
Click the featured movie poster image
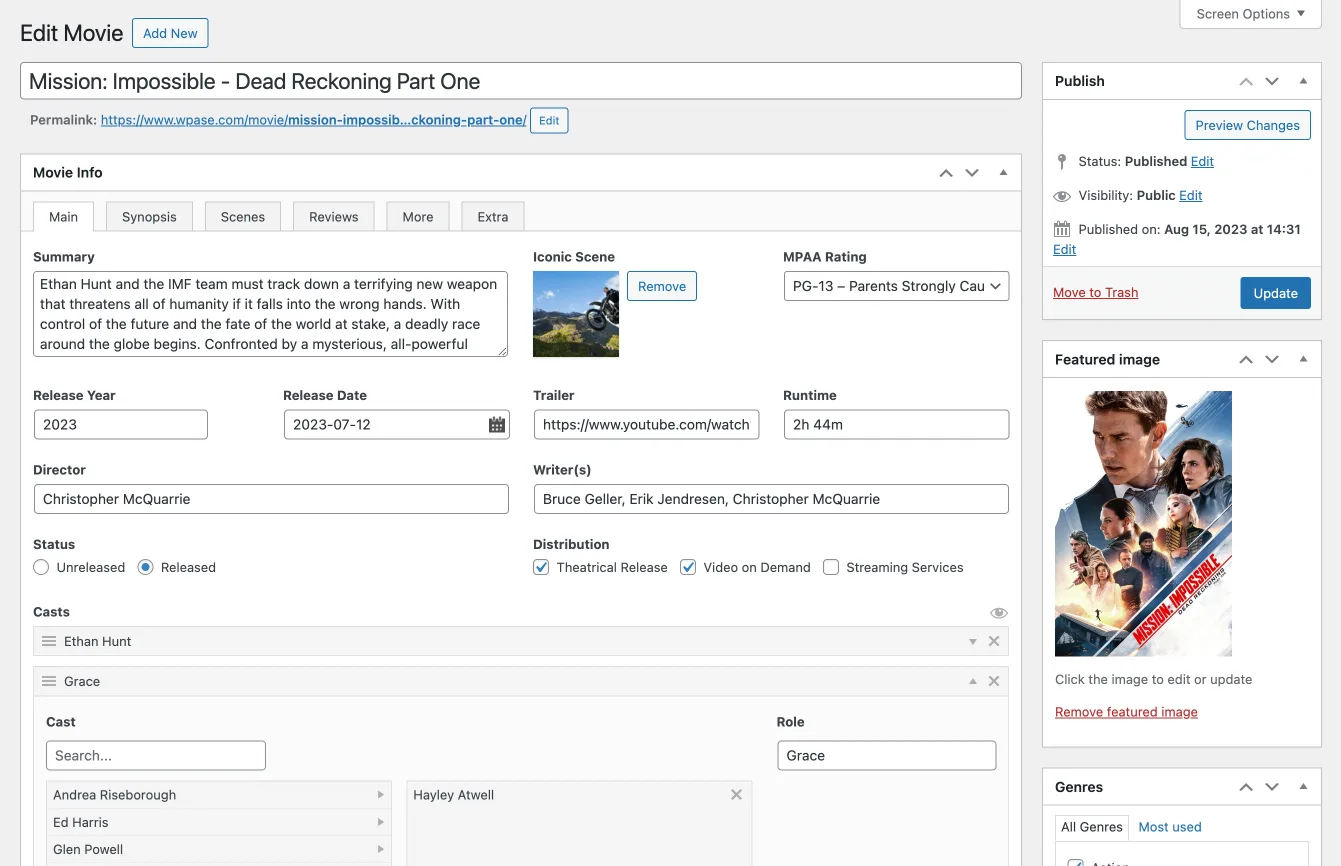[x=1143, y=523]
